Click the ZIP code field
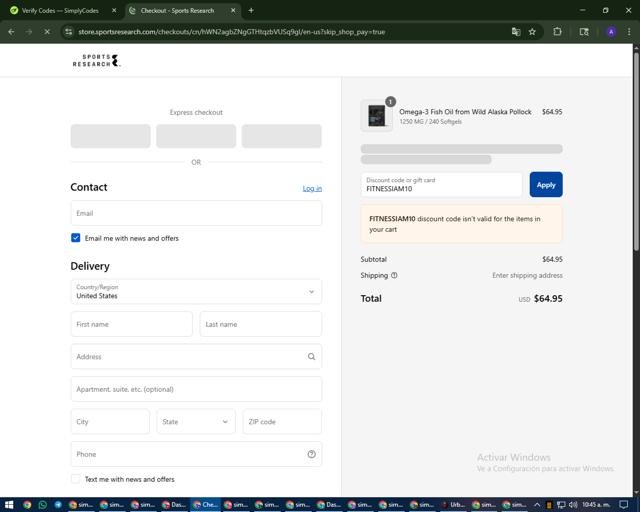This screenshot has width=640, height=512. [282, 421]
